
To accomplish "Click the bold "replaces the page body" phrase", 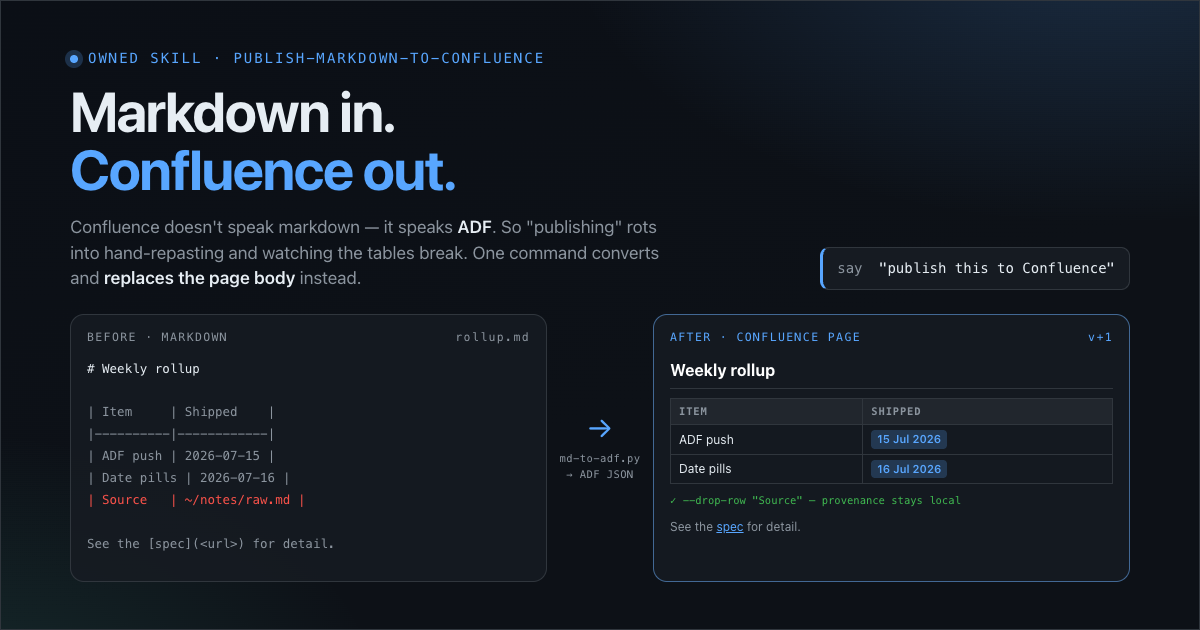I will point(199,278).
